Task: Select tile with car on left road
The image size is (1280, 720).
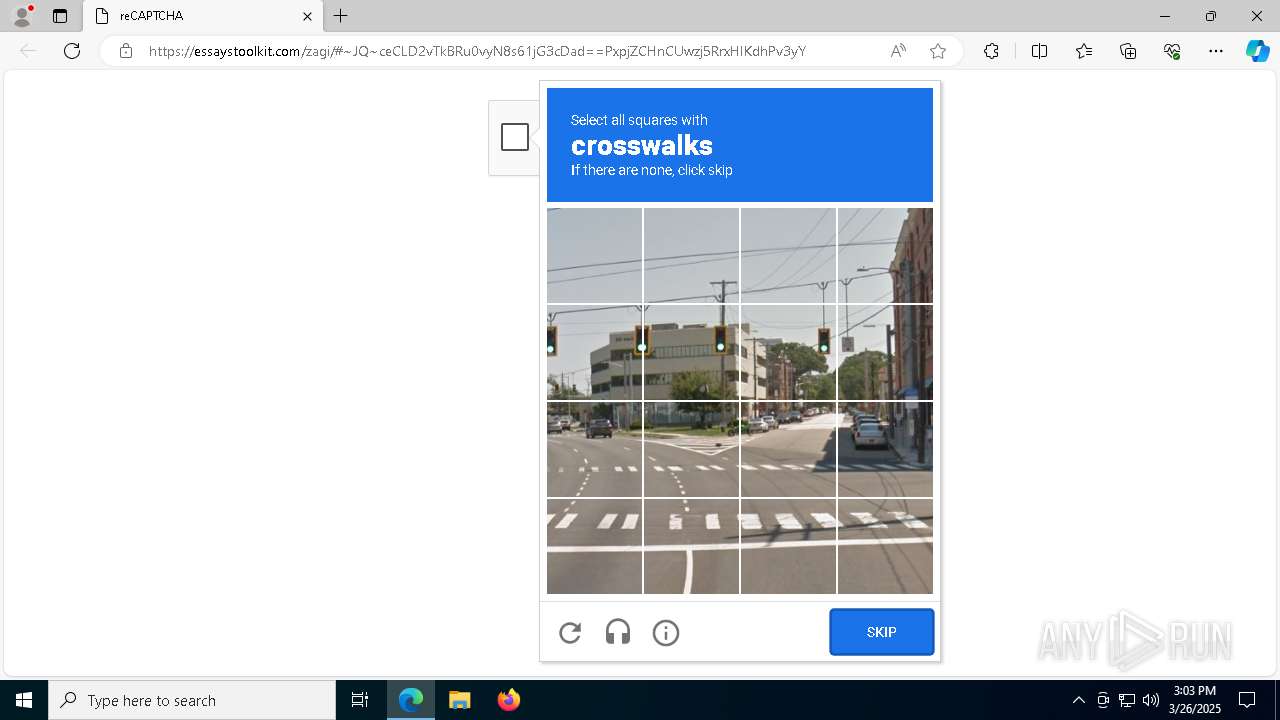Action: pyautogui.click(x=594, y=449)
